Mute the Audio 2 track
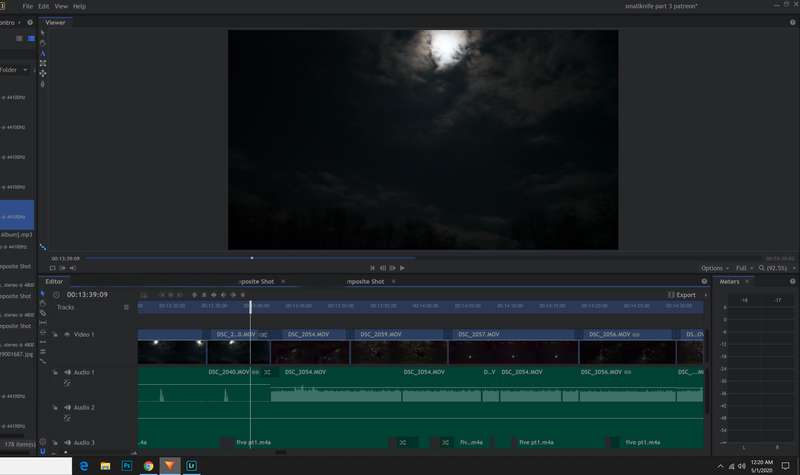Image resolution: width=800 pixels, height=475 pixels. coord(67,408)
